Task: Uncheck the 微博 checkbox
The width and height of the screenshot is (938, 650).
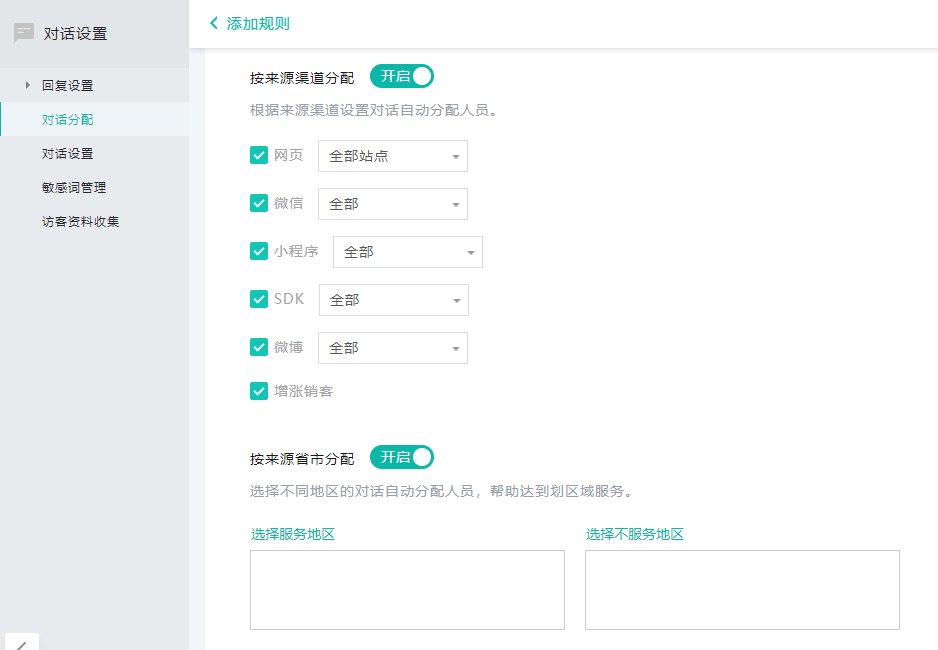Action: tap(259, 347)
